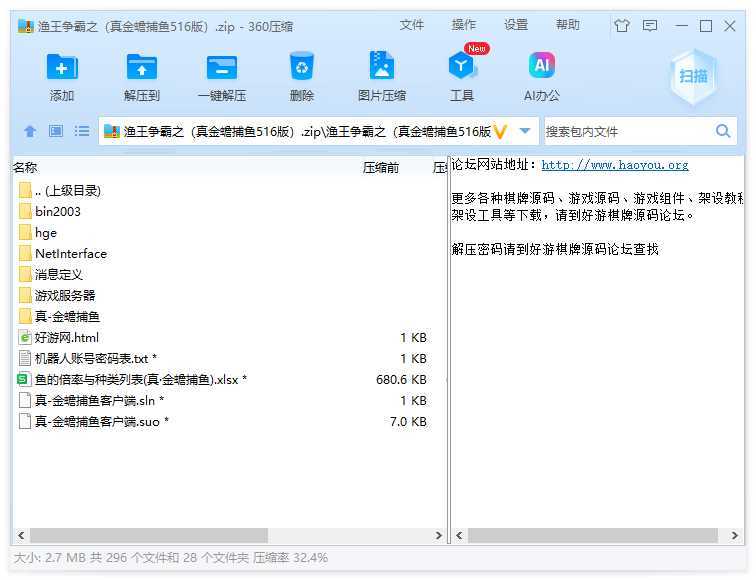Expand the address path dropdown arrow
The width and height of the screenshot is (756, 580).
pos(527,131)
